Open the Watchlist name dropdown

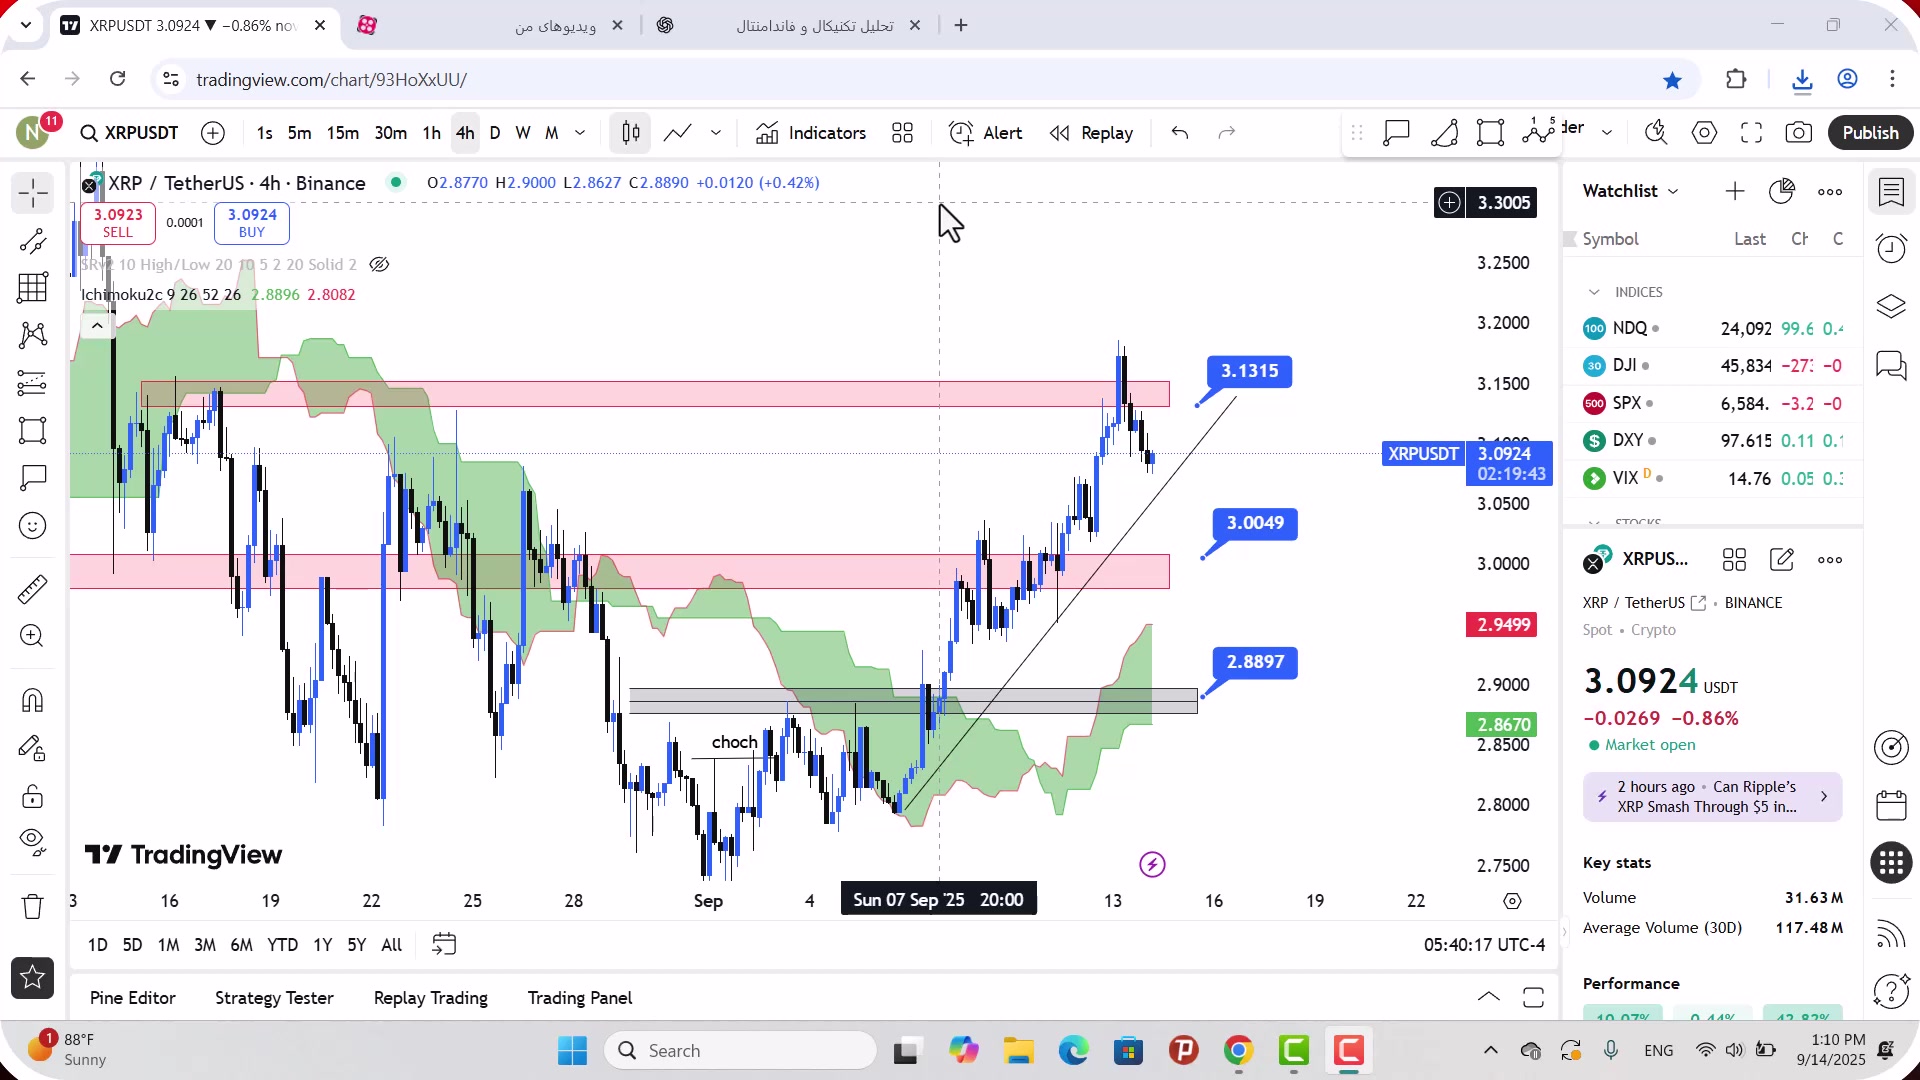1631,191
